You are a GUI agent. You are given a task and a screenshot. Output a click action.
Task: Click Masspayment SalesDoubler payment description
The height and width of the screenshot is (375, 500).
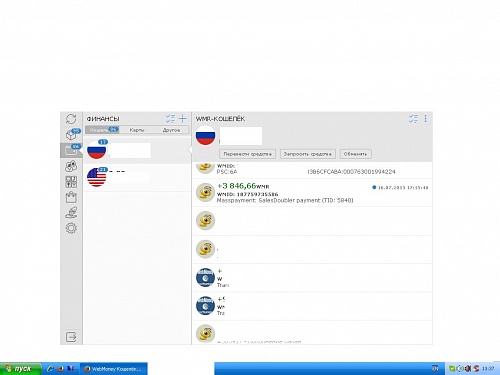[x=285, y=200]
